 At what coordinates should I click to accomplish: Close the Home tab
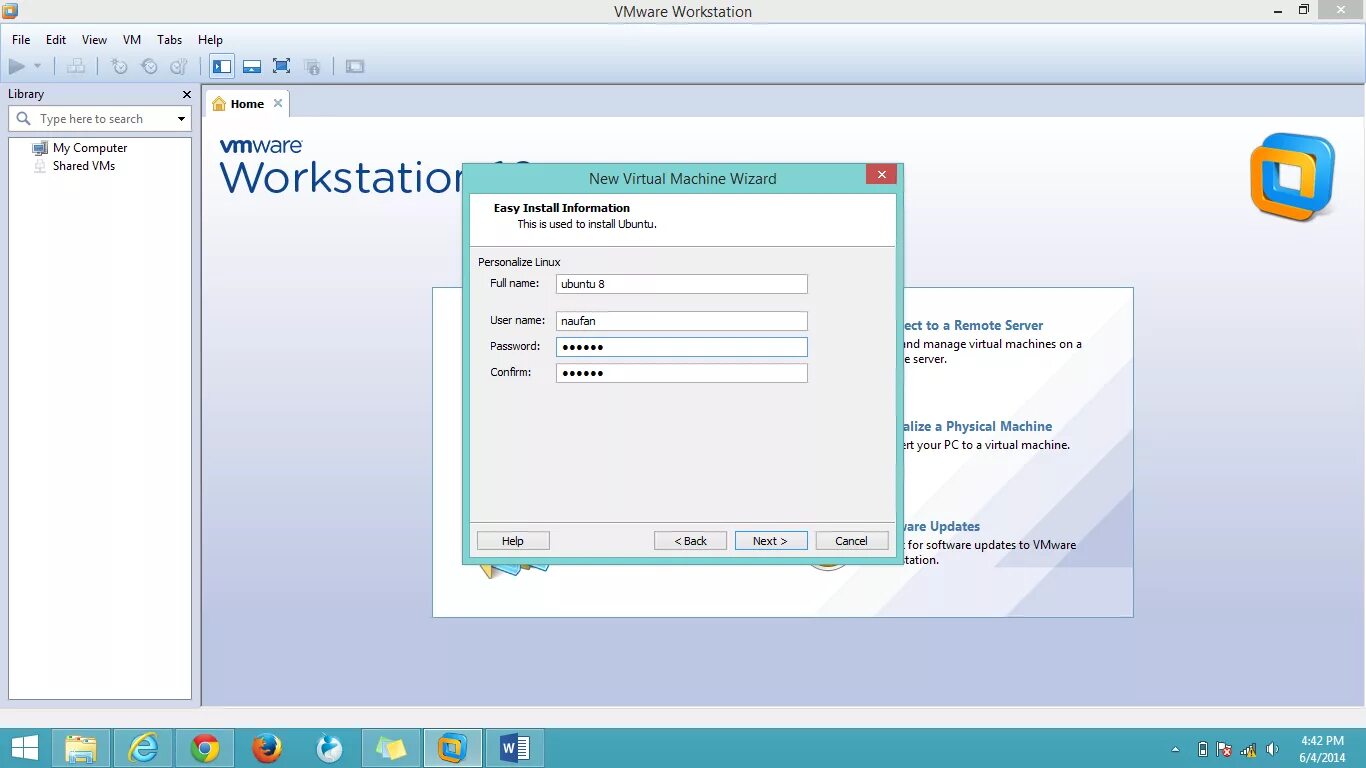[278, 103]
